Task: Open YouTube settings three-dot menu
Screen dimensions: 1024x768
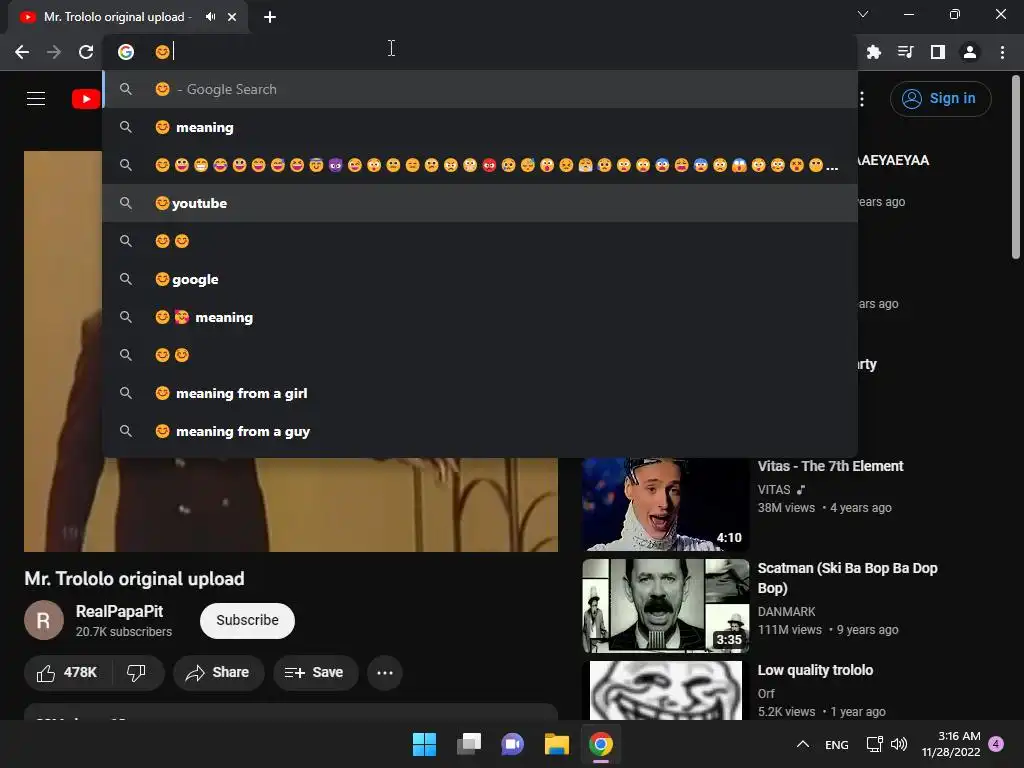Action: click(862, 99)
